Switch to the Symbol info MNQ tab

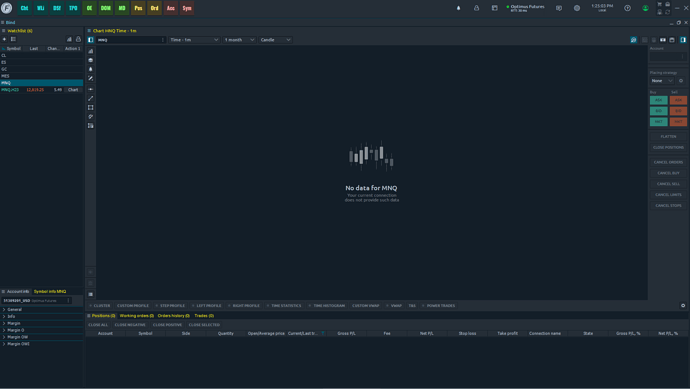[50, 291]
